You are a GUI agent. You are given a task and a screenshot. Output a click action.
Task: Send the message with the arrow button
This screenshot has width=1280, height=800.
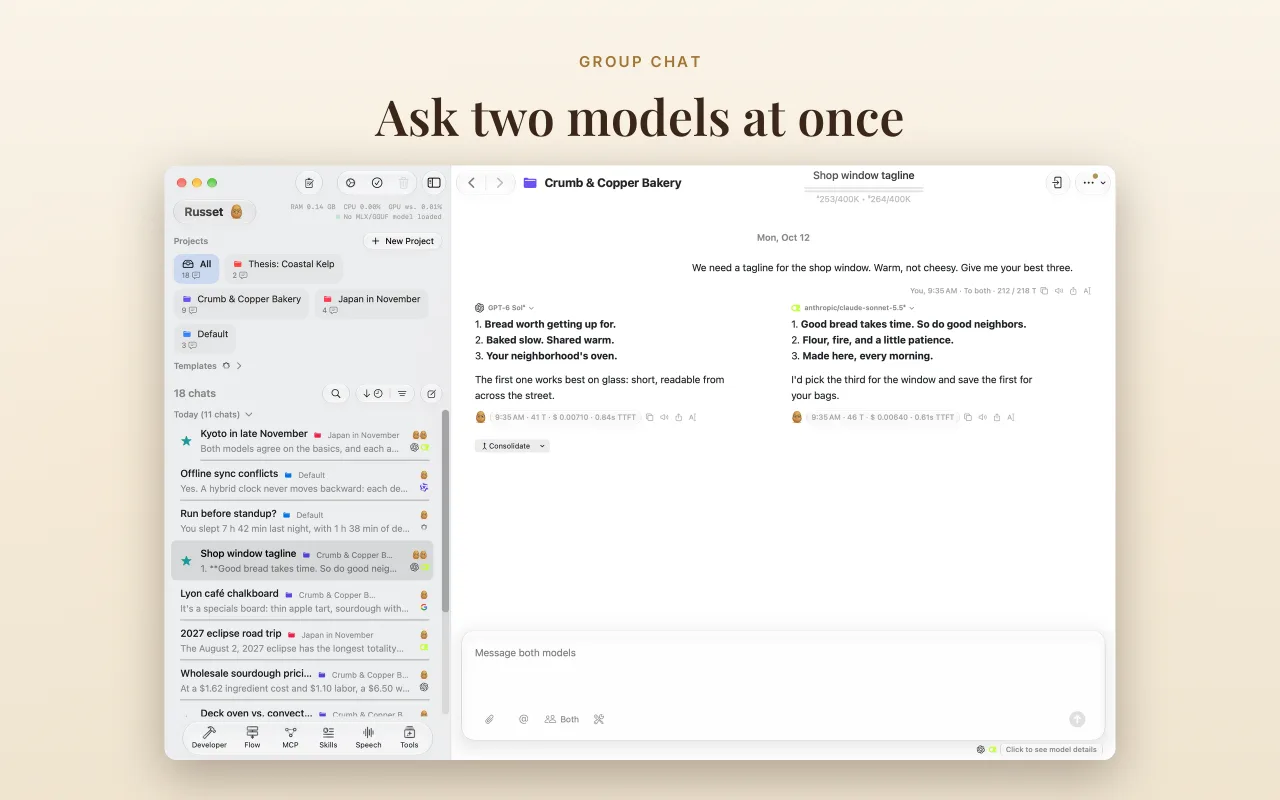(x=1077, y=719)
